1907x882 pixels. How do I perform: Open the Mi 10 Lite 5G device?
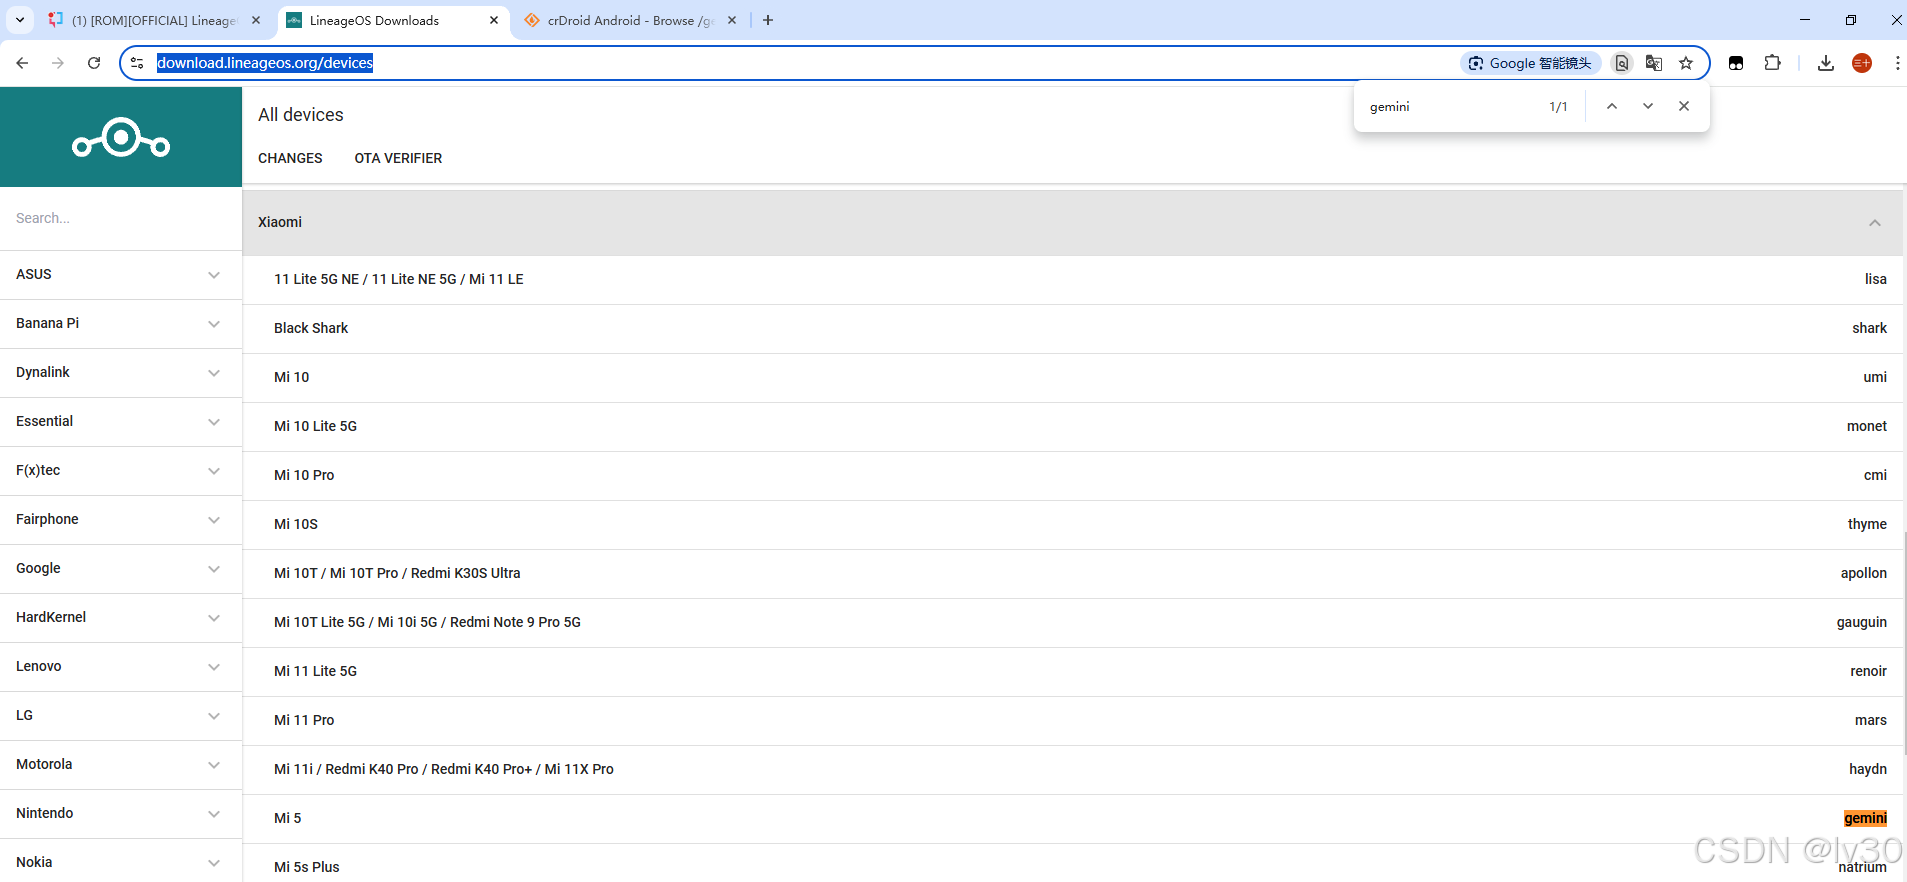tap(1075, 426)
